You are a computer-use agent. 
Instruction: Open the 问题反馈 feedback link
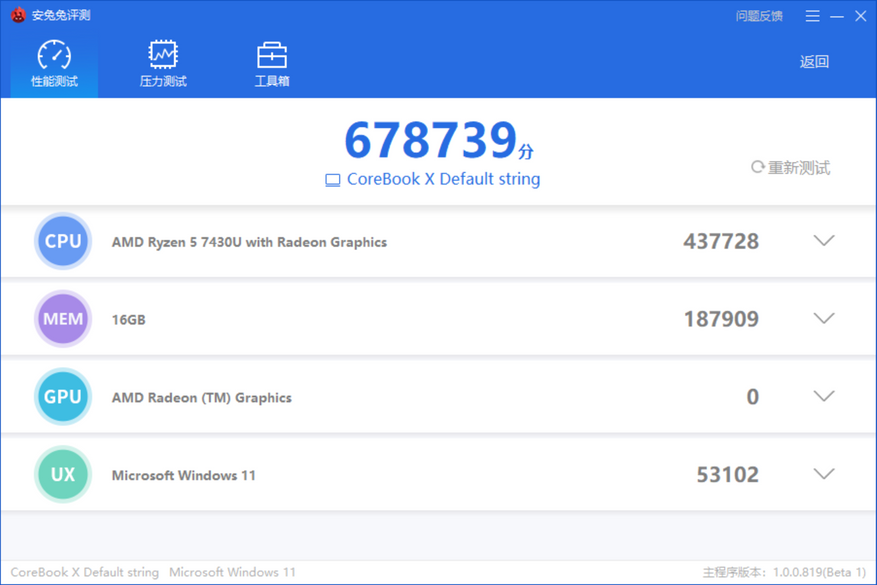point(759,16)
